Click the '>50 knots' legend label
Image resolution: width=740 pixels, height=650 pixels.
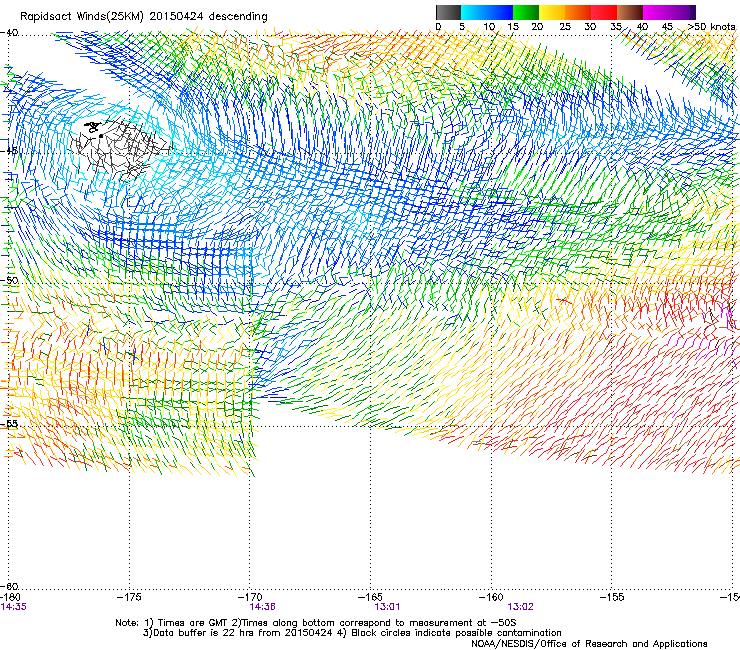(711, 27)
